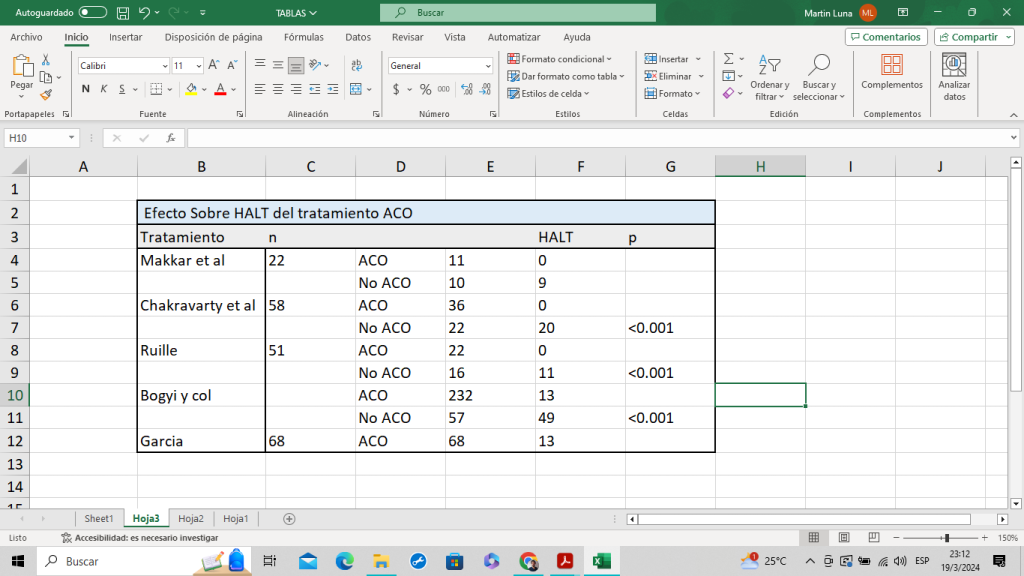Image resolution: width=1024 pixels, height=576 pixels.
Task: Click the percent style icon
Action: (x=426, y=89)
